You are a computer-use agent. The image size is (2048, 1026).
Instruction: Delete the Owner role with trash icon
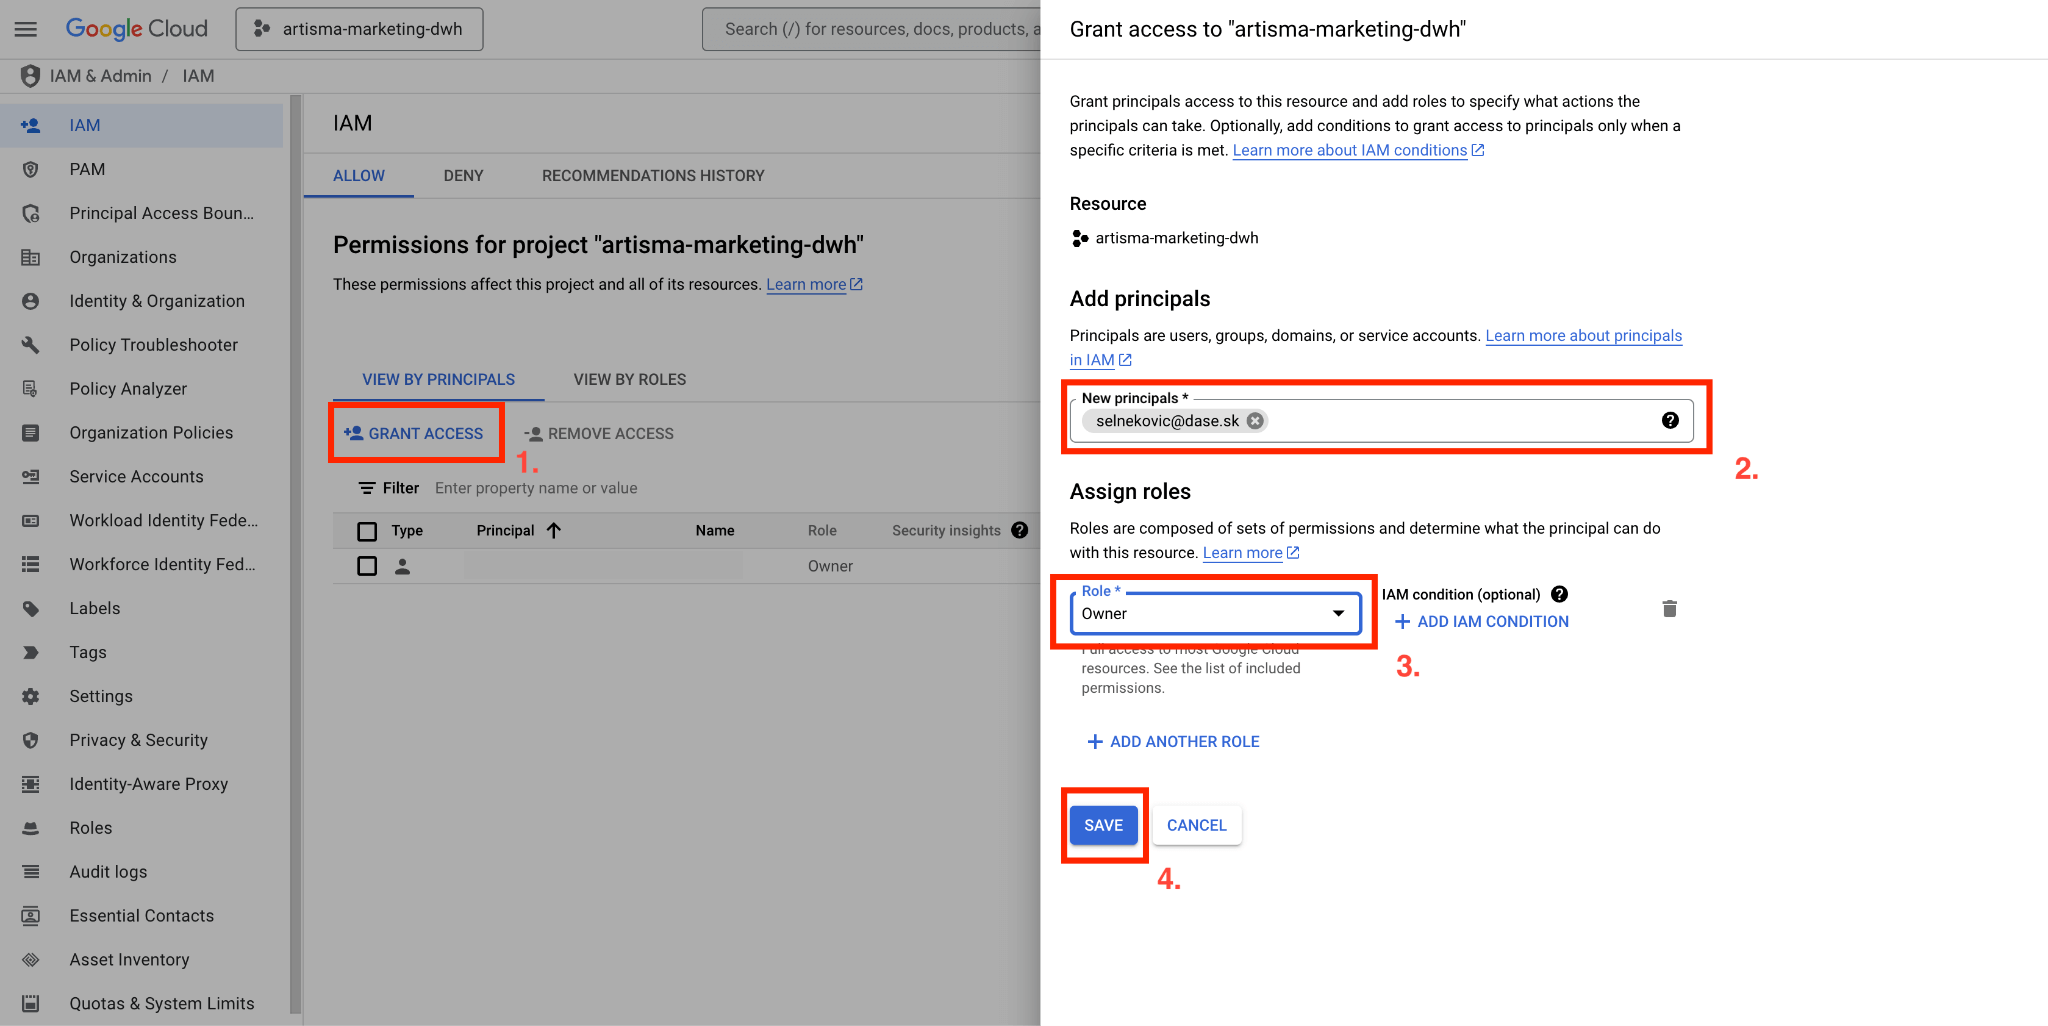[1669, 609]
